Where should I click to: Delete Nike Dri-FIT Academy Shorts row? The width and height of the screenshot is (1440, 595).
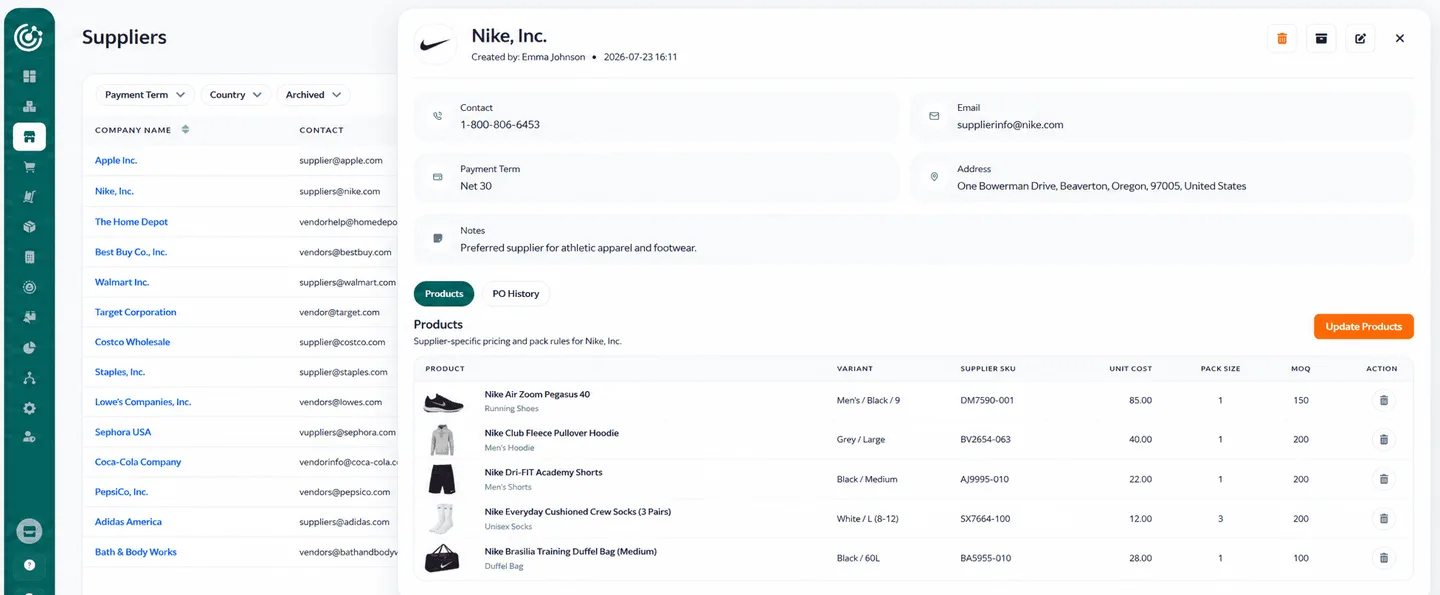point(1383,479)
